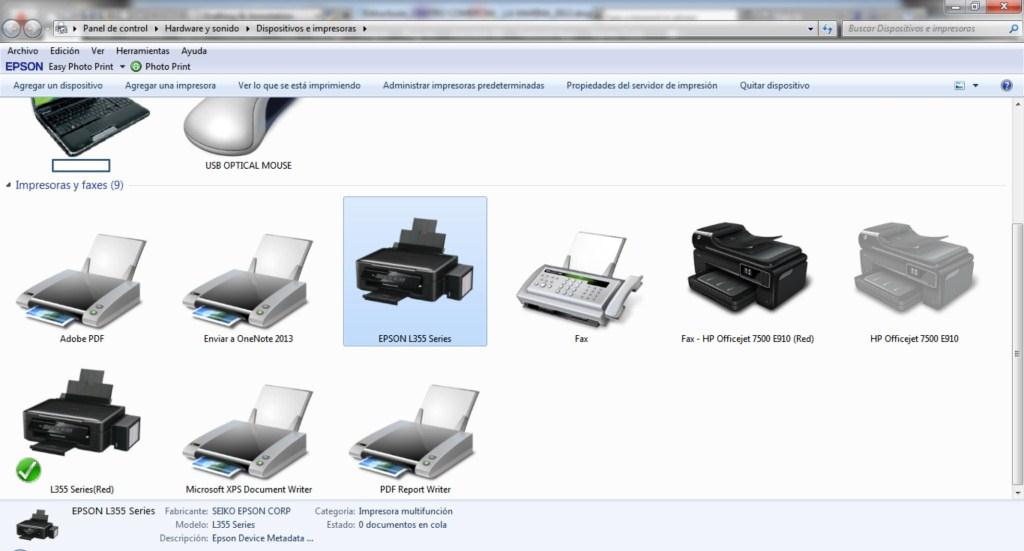Click the Impresoras y faxes (9) heading

[69, 185]
